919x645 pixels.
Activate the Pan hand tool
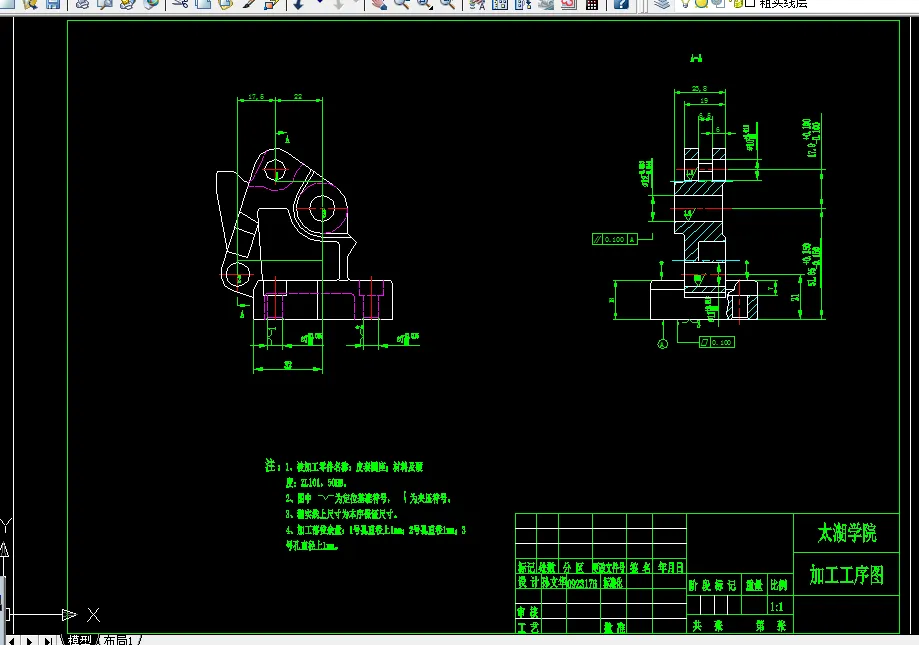click(x=379, y=4)
